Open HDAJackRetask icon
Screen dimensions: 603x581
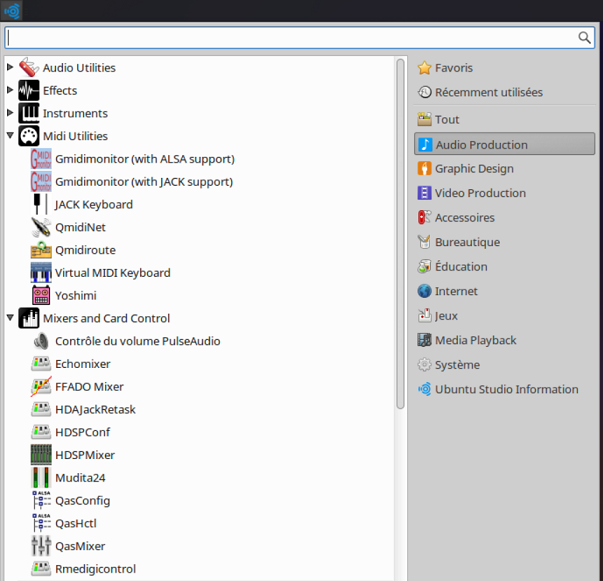tap(41, 409)
